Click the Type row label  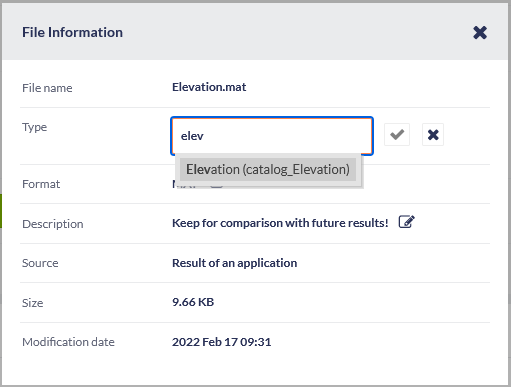pos(34,127)
